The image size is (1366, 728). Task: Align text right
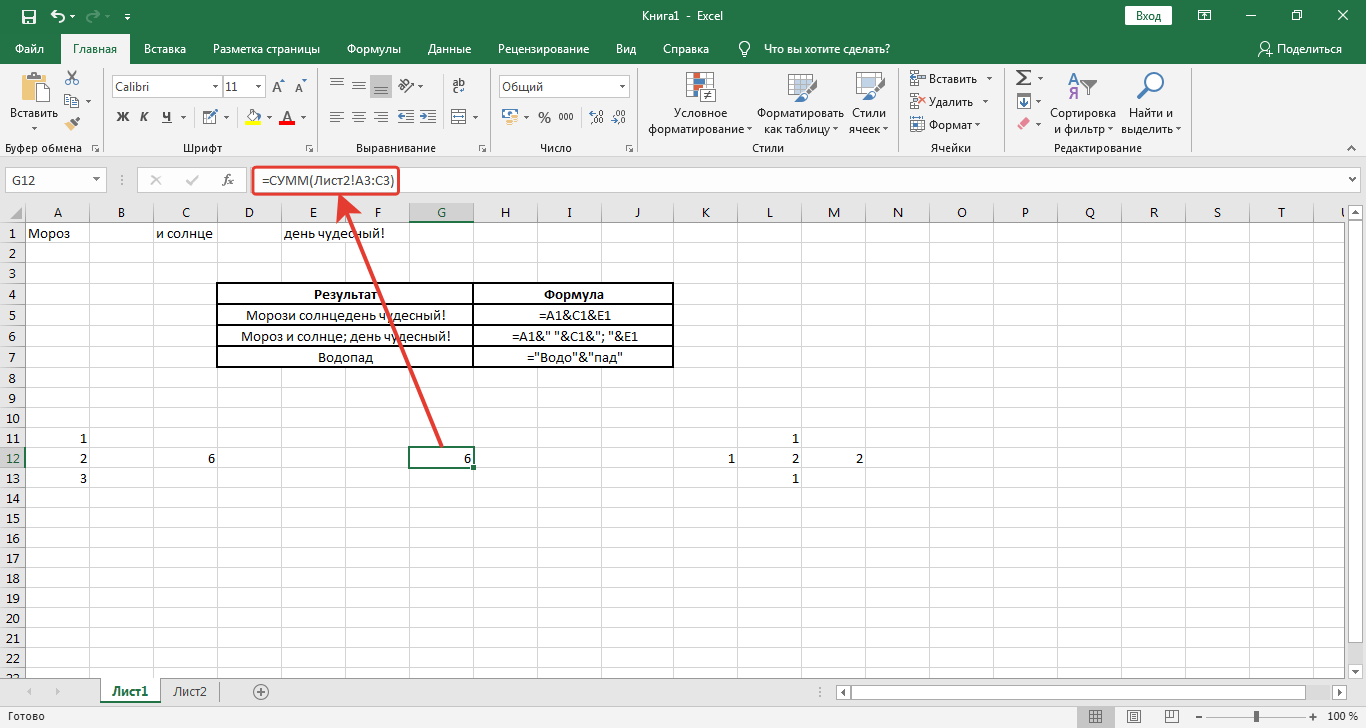tap(380, 117)
